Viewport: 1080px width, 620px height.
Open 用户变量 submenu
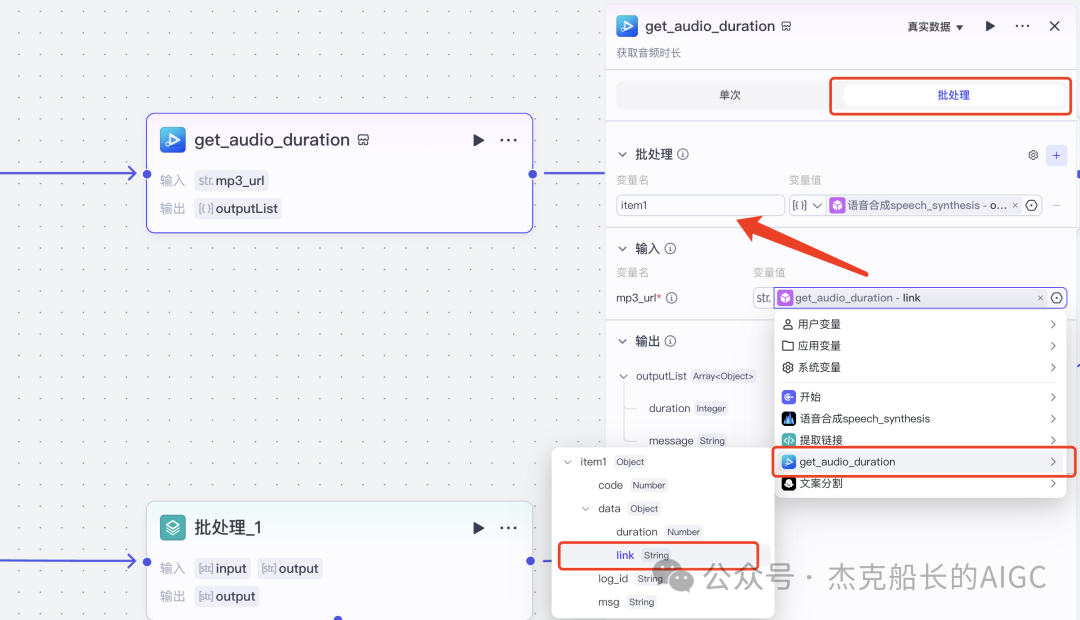click(x=920, y=324)
